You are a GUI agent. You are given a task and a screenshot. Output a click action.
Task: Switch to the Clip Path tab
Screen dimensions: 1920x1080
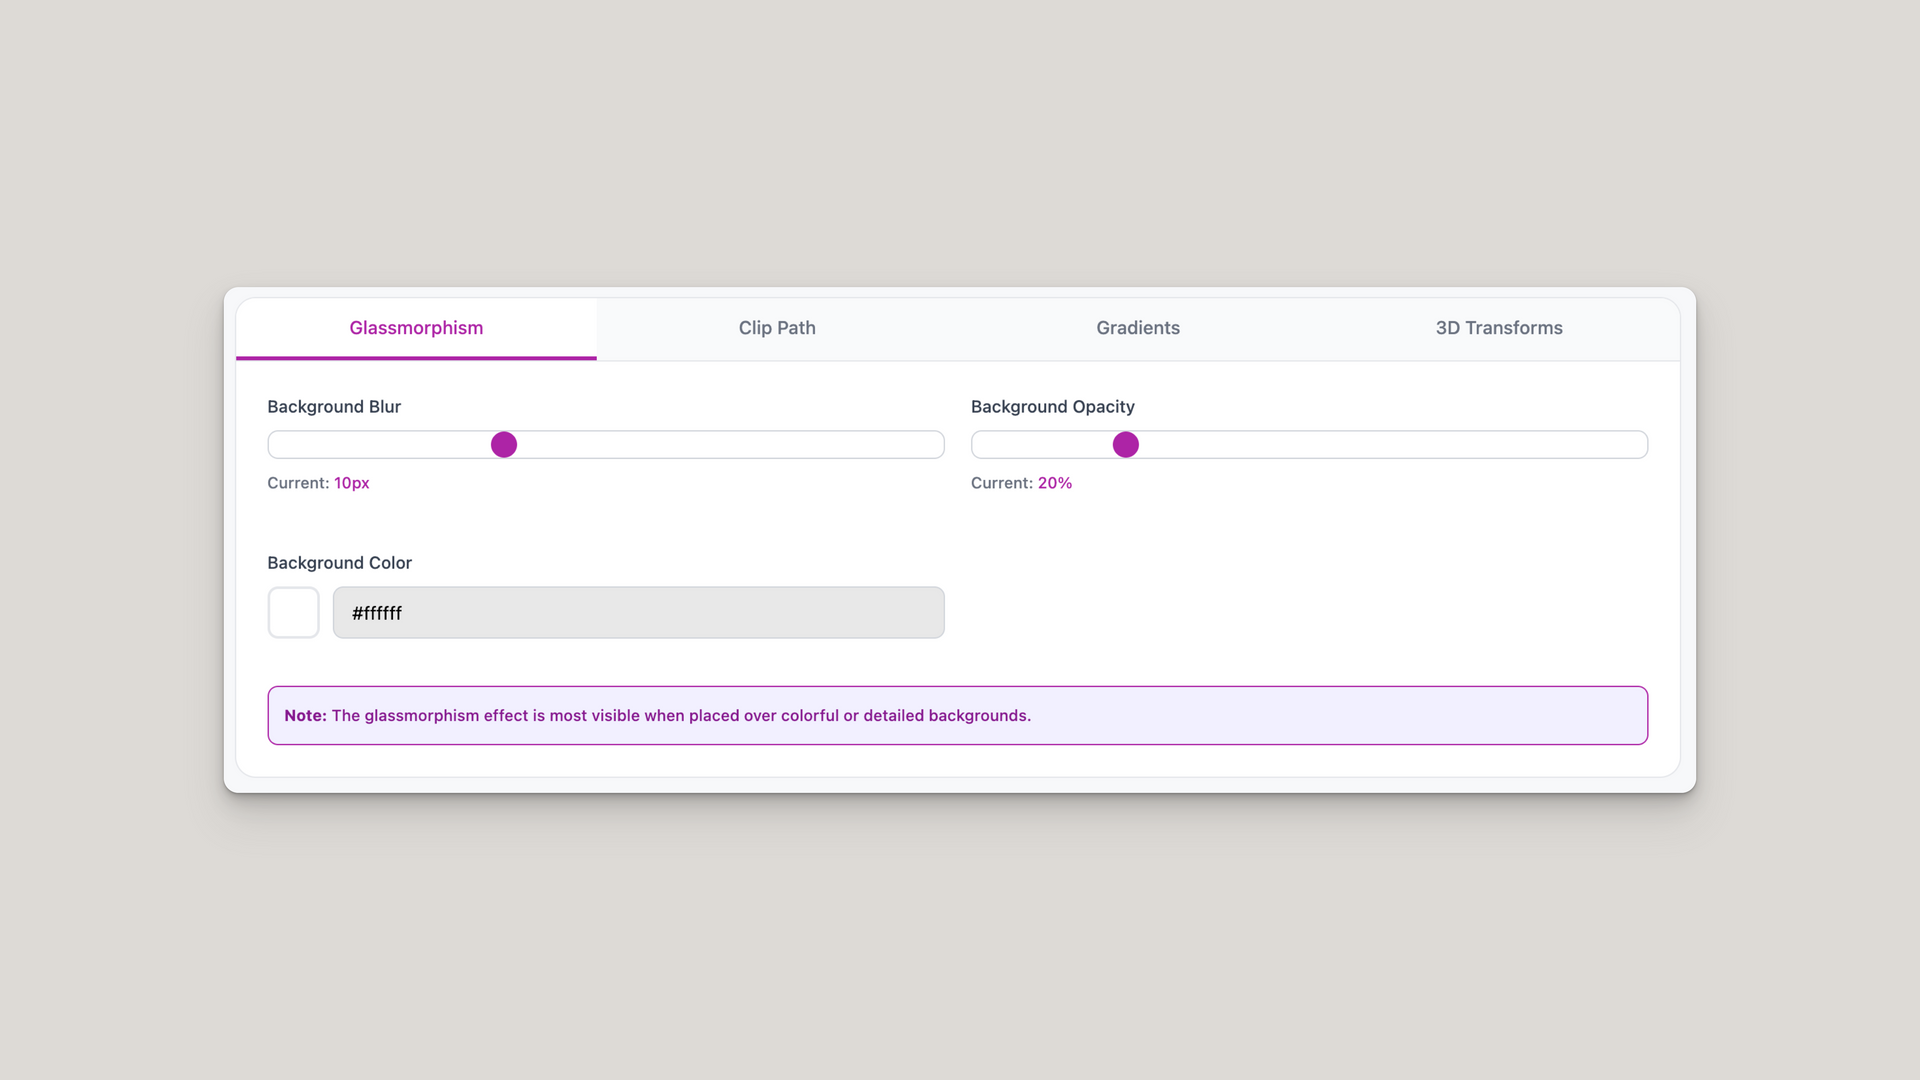[777, 328]
